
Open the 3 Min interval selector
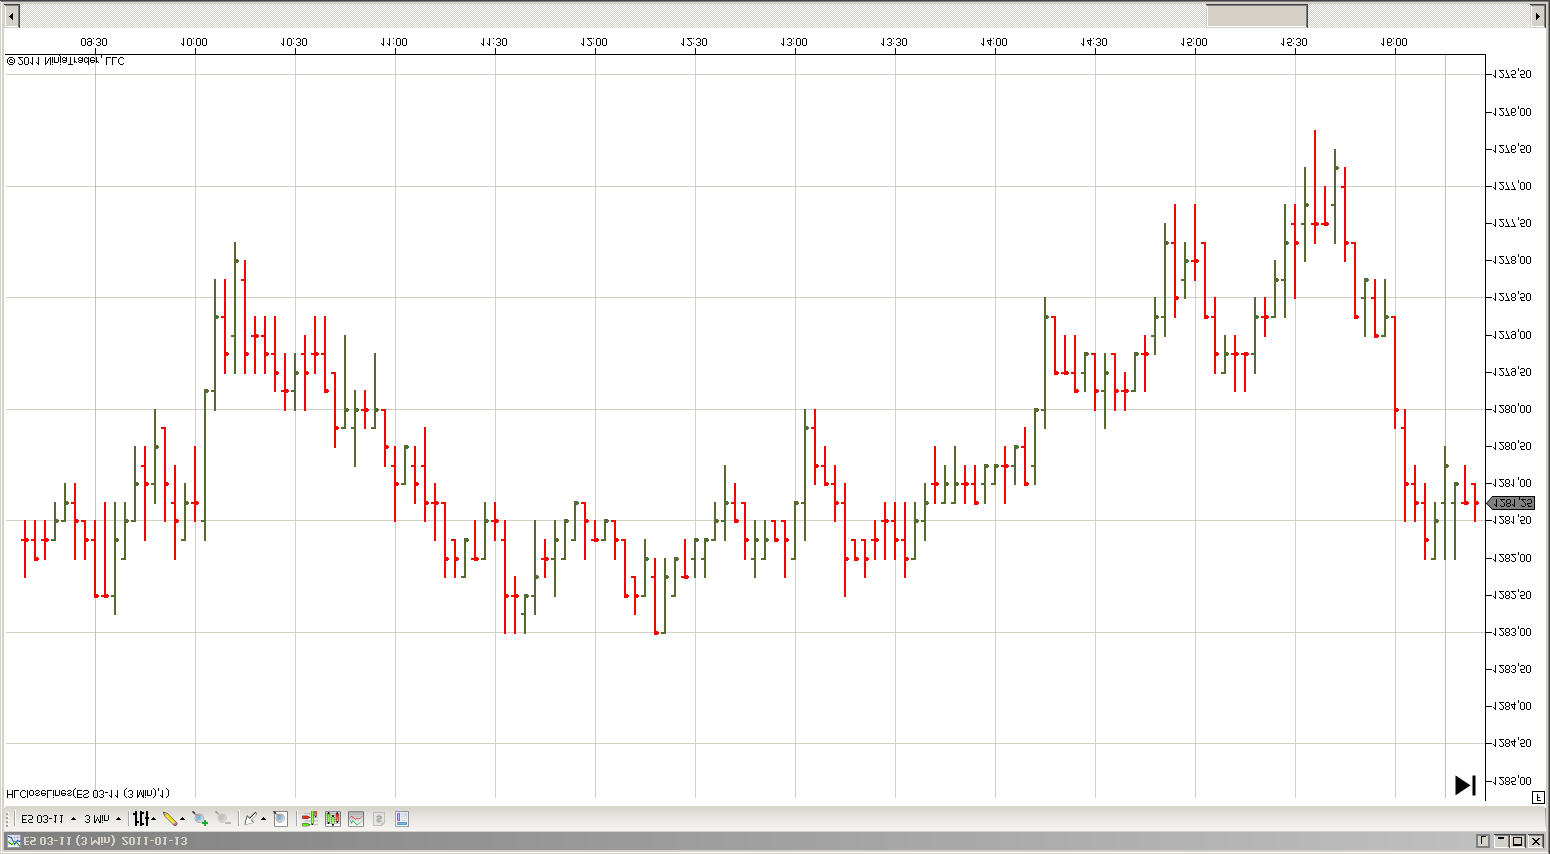103,819
